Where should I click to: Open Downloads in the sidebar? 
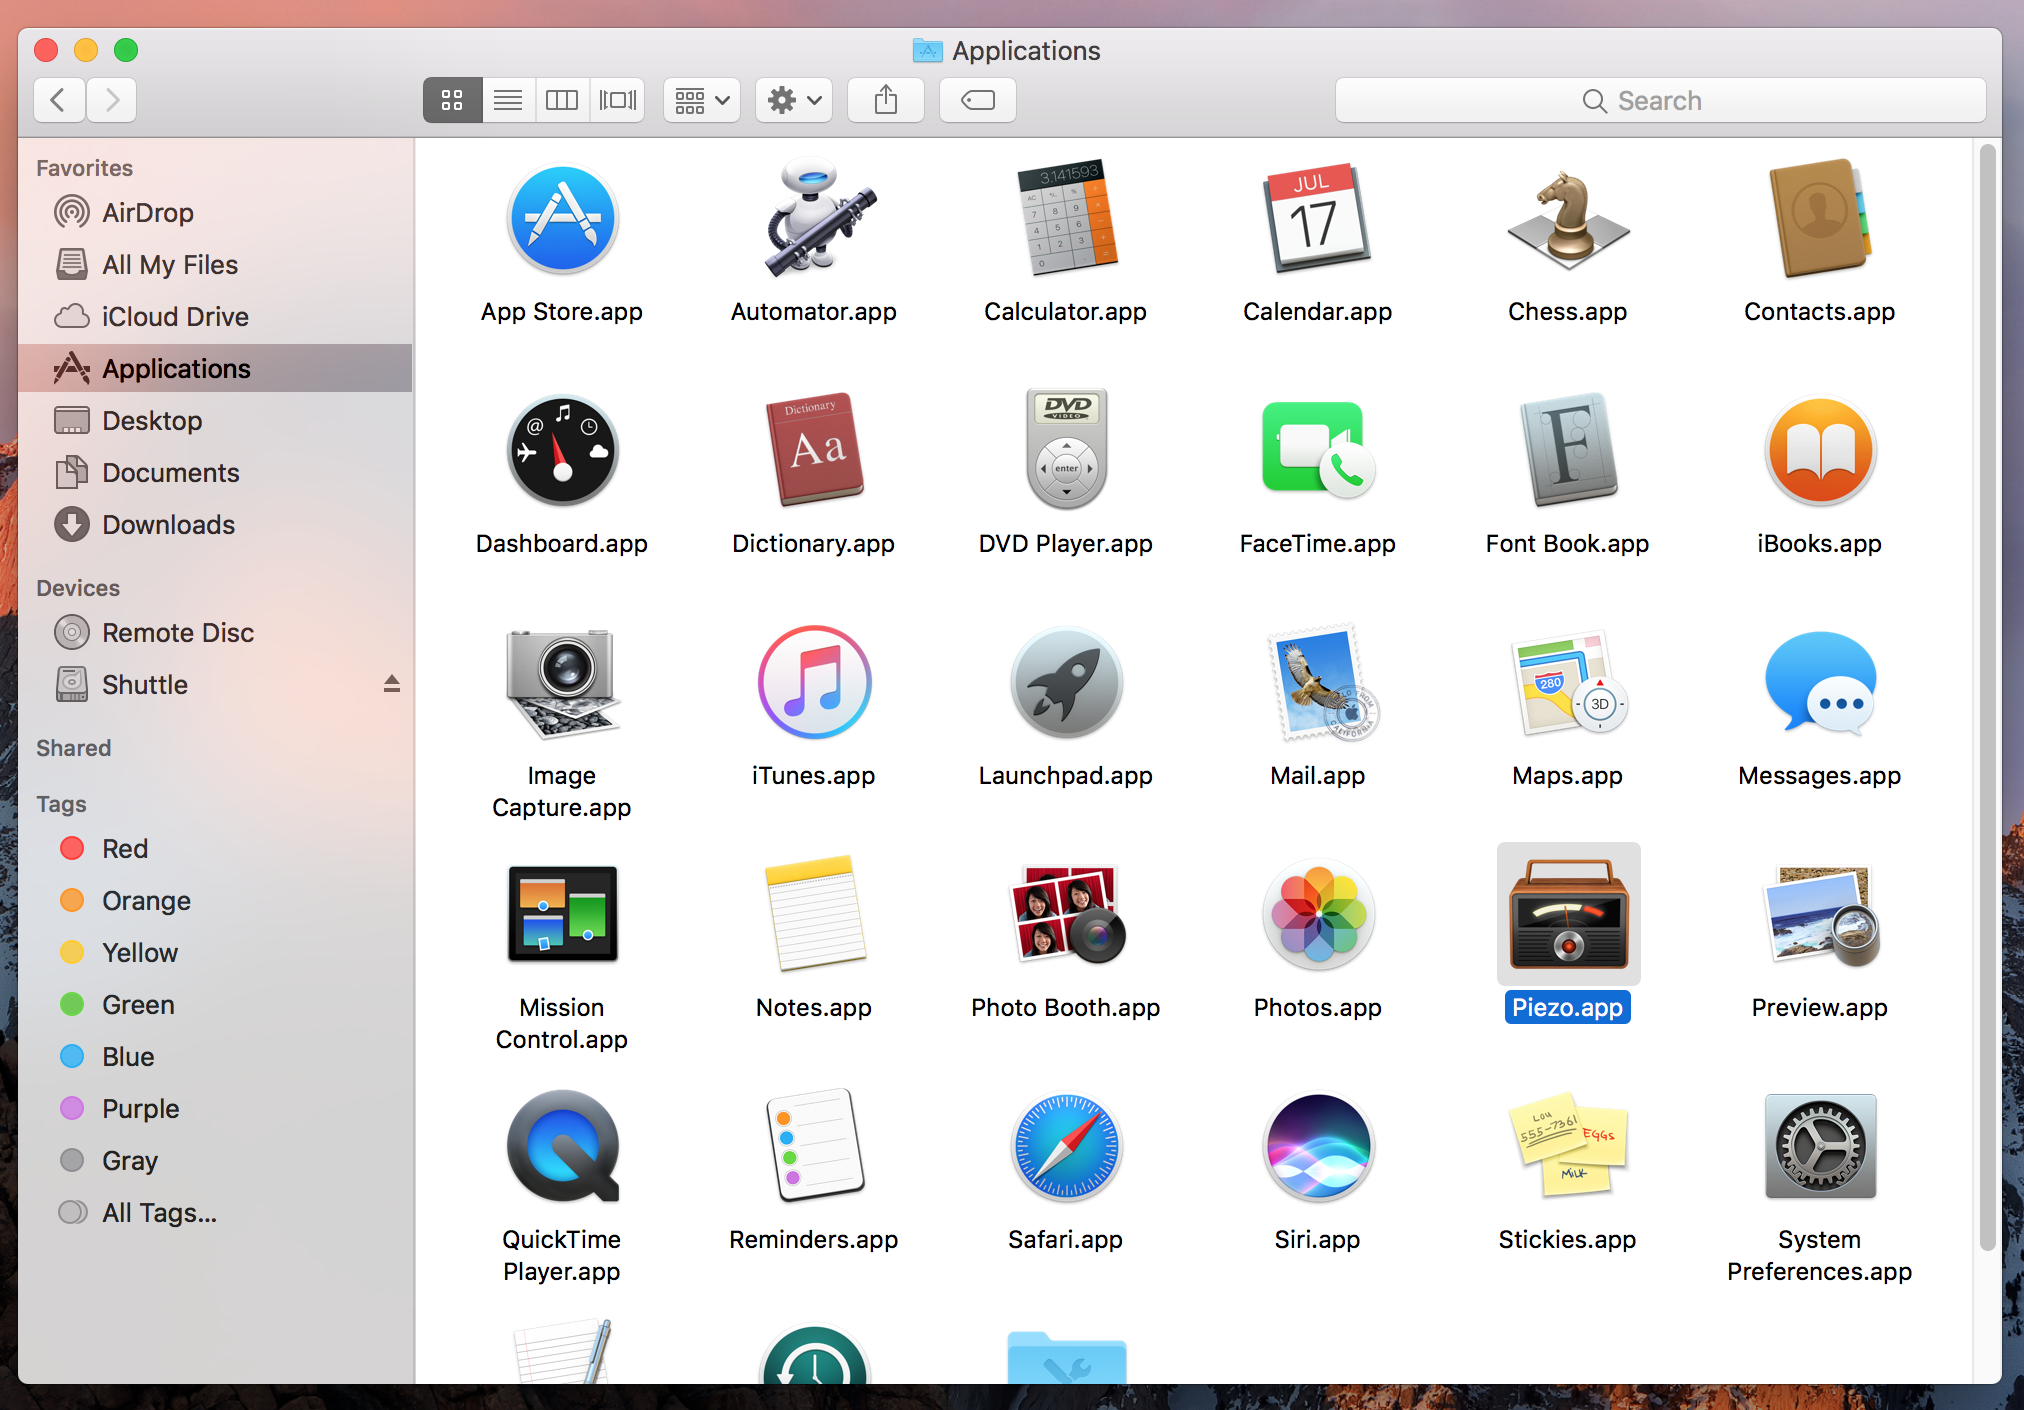[215, 525]
